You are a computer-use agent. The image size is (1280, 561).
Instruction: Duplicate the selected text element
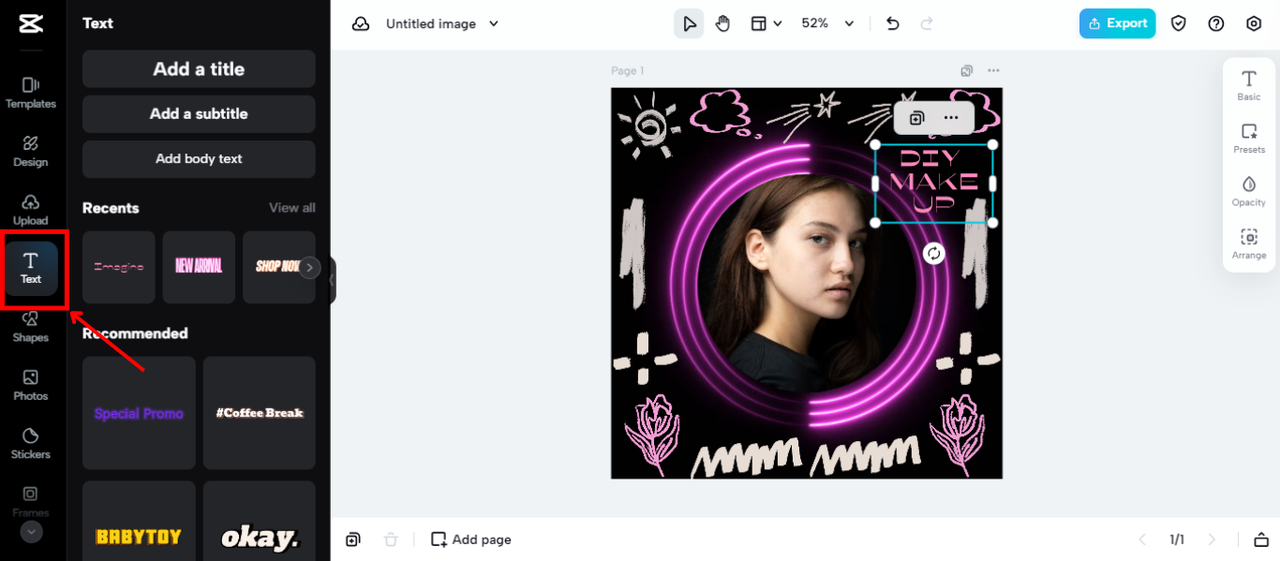[917, 118]
